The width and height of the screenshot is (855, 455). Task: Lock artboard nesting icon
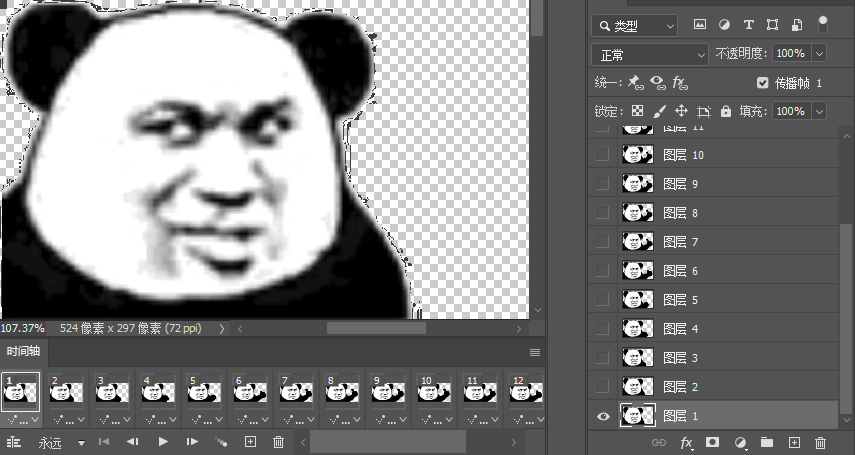pos(703,112)
